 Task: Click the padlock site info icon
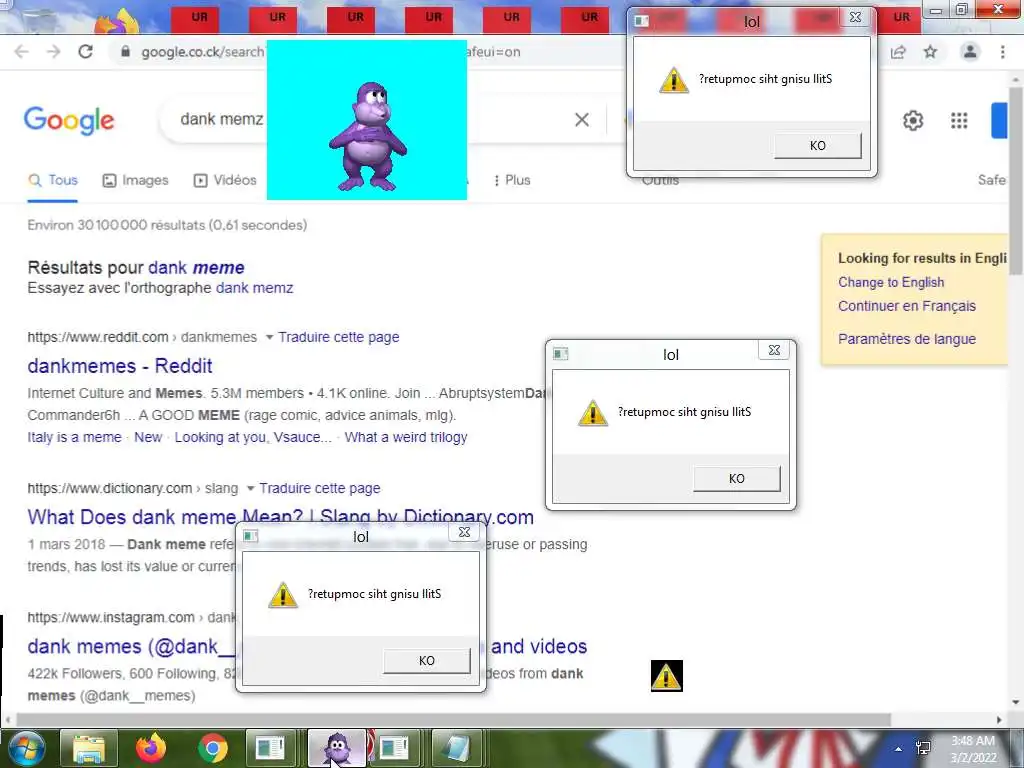pos(125,52)
